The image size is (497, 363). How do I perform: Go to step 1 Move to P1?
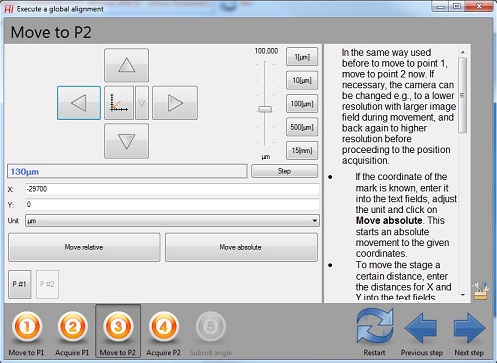pyautogui.click(x=27, y=332)
